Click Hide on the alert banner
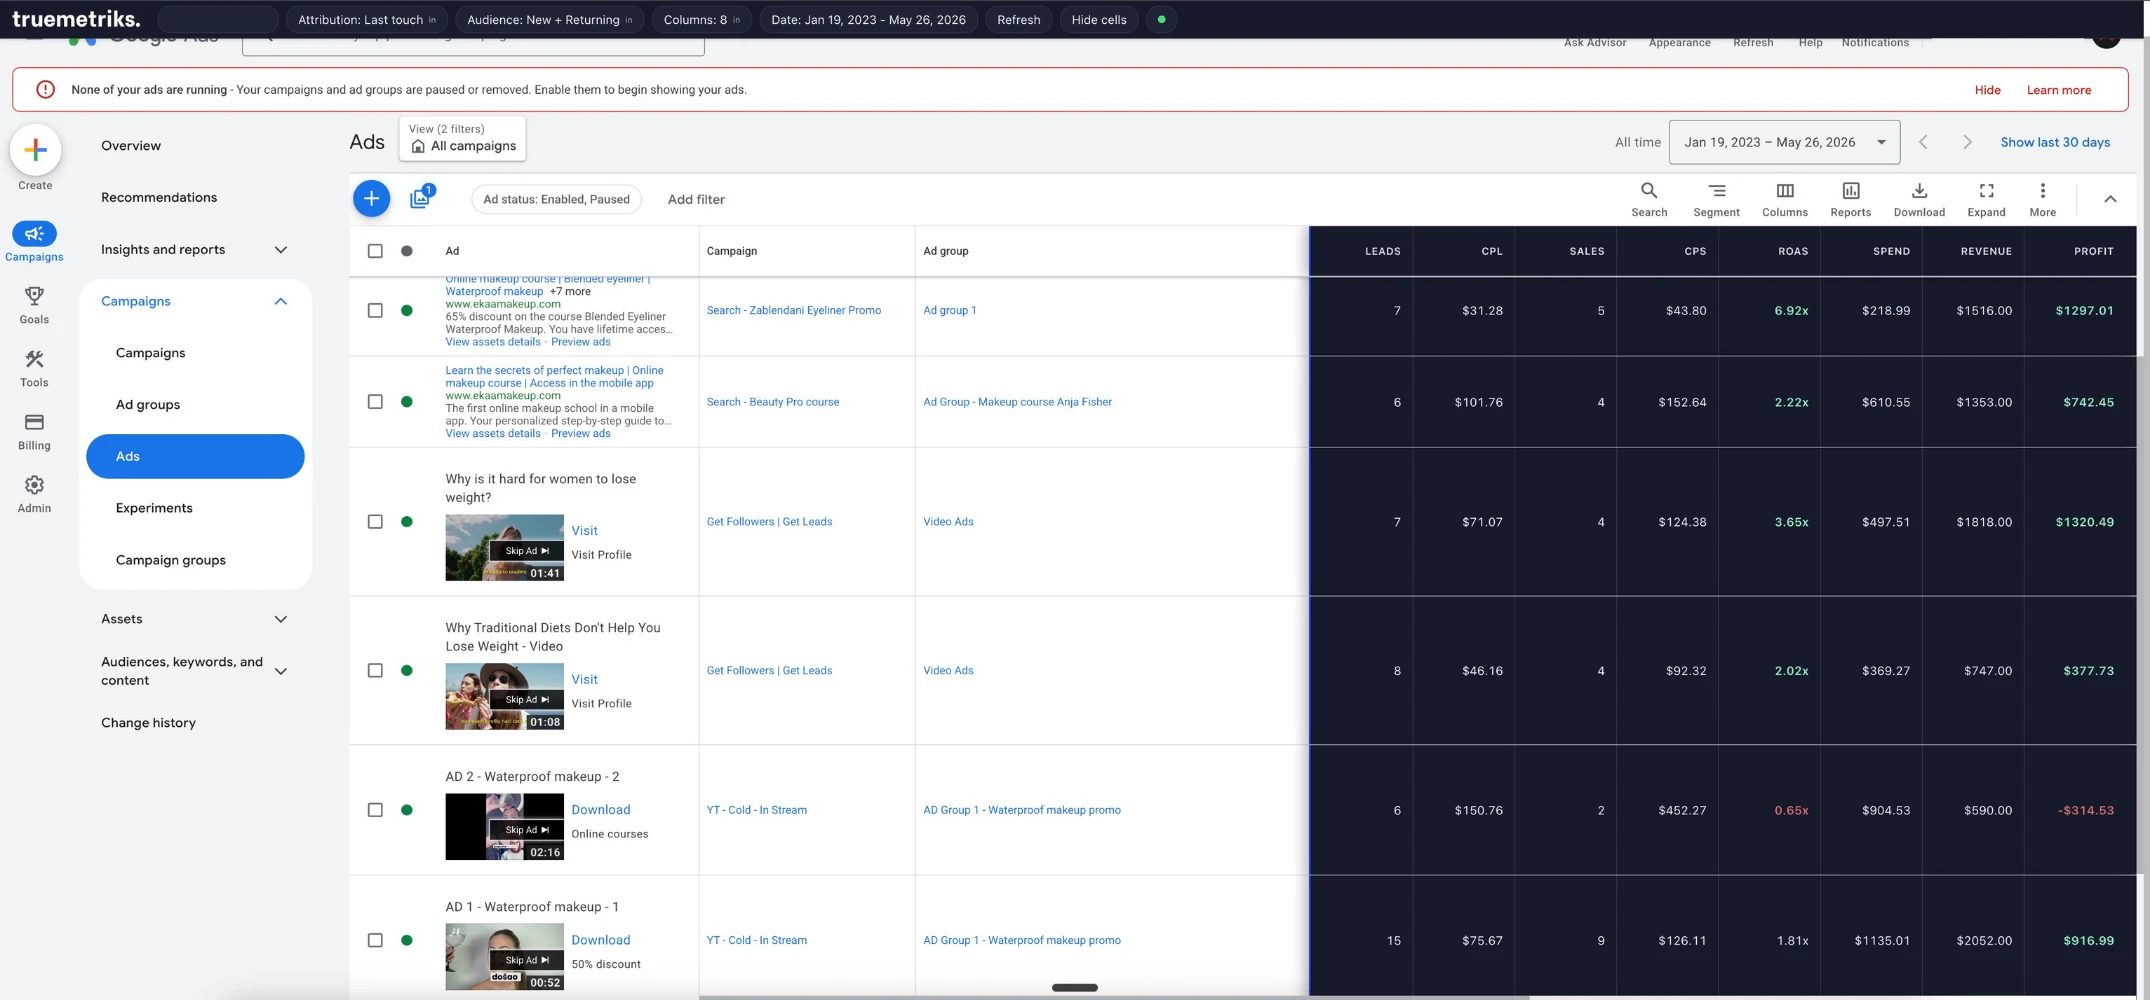This screenshot has width=2150, height=1000. click(x=1987, y=90)
